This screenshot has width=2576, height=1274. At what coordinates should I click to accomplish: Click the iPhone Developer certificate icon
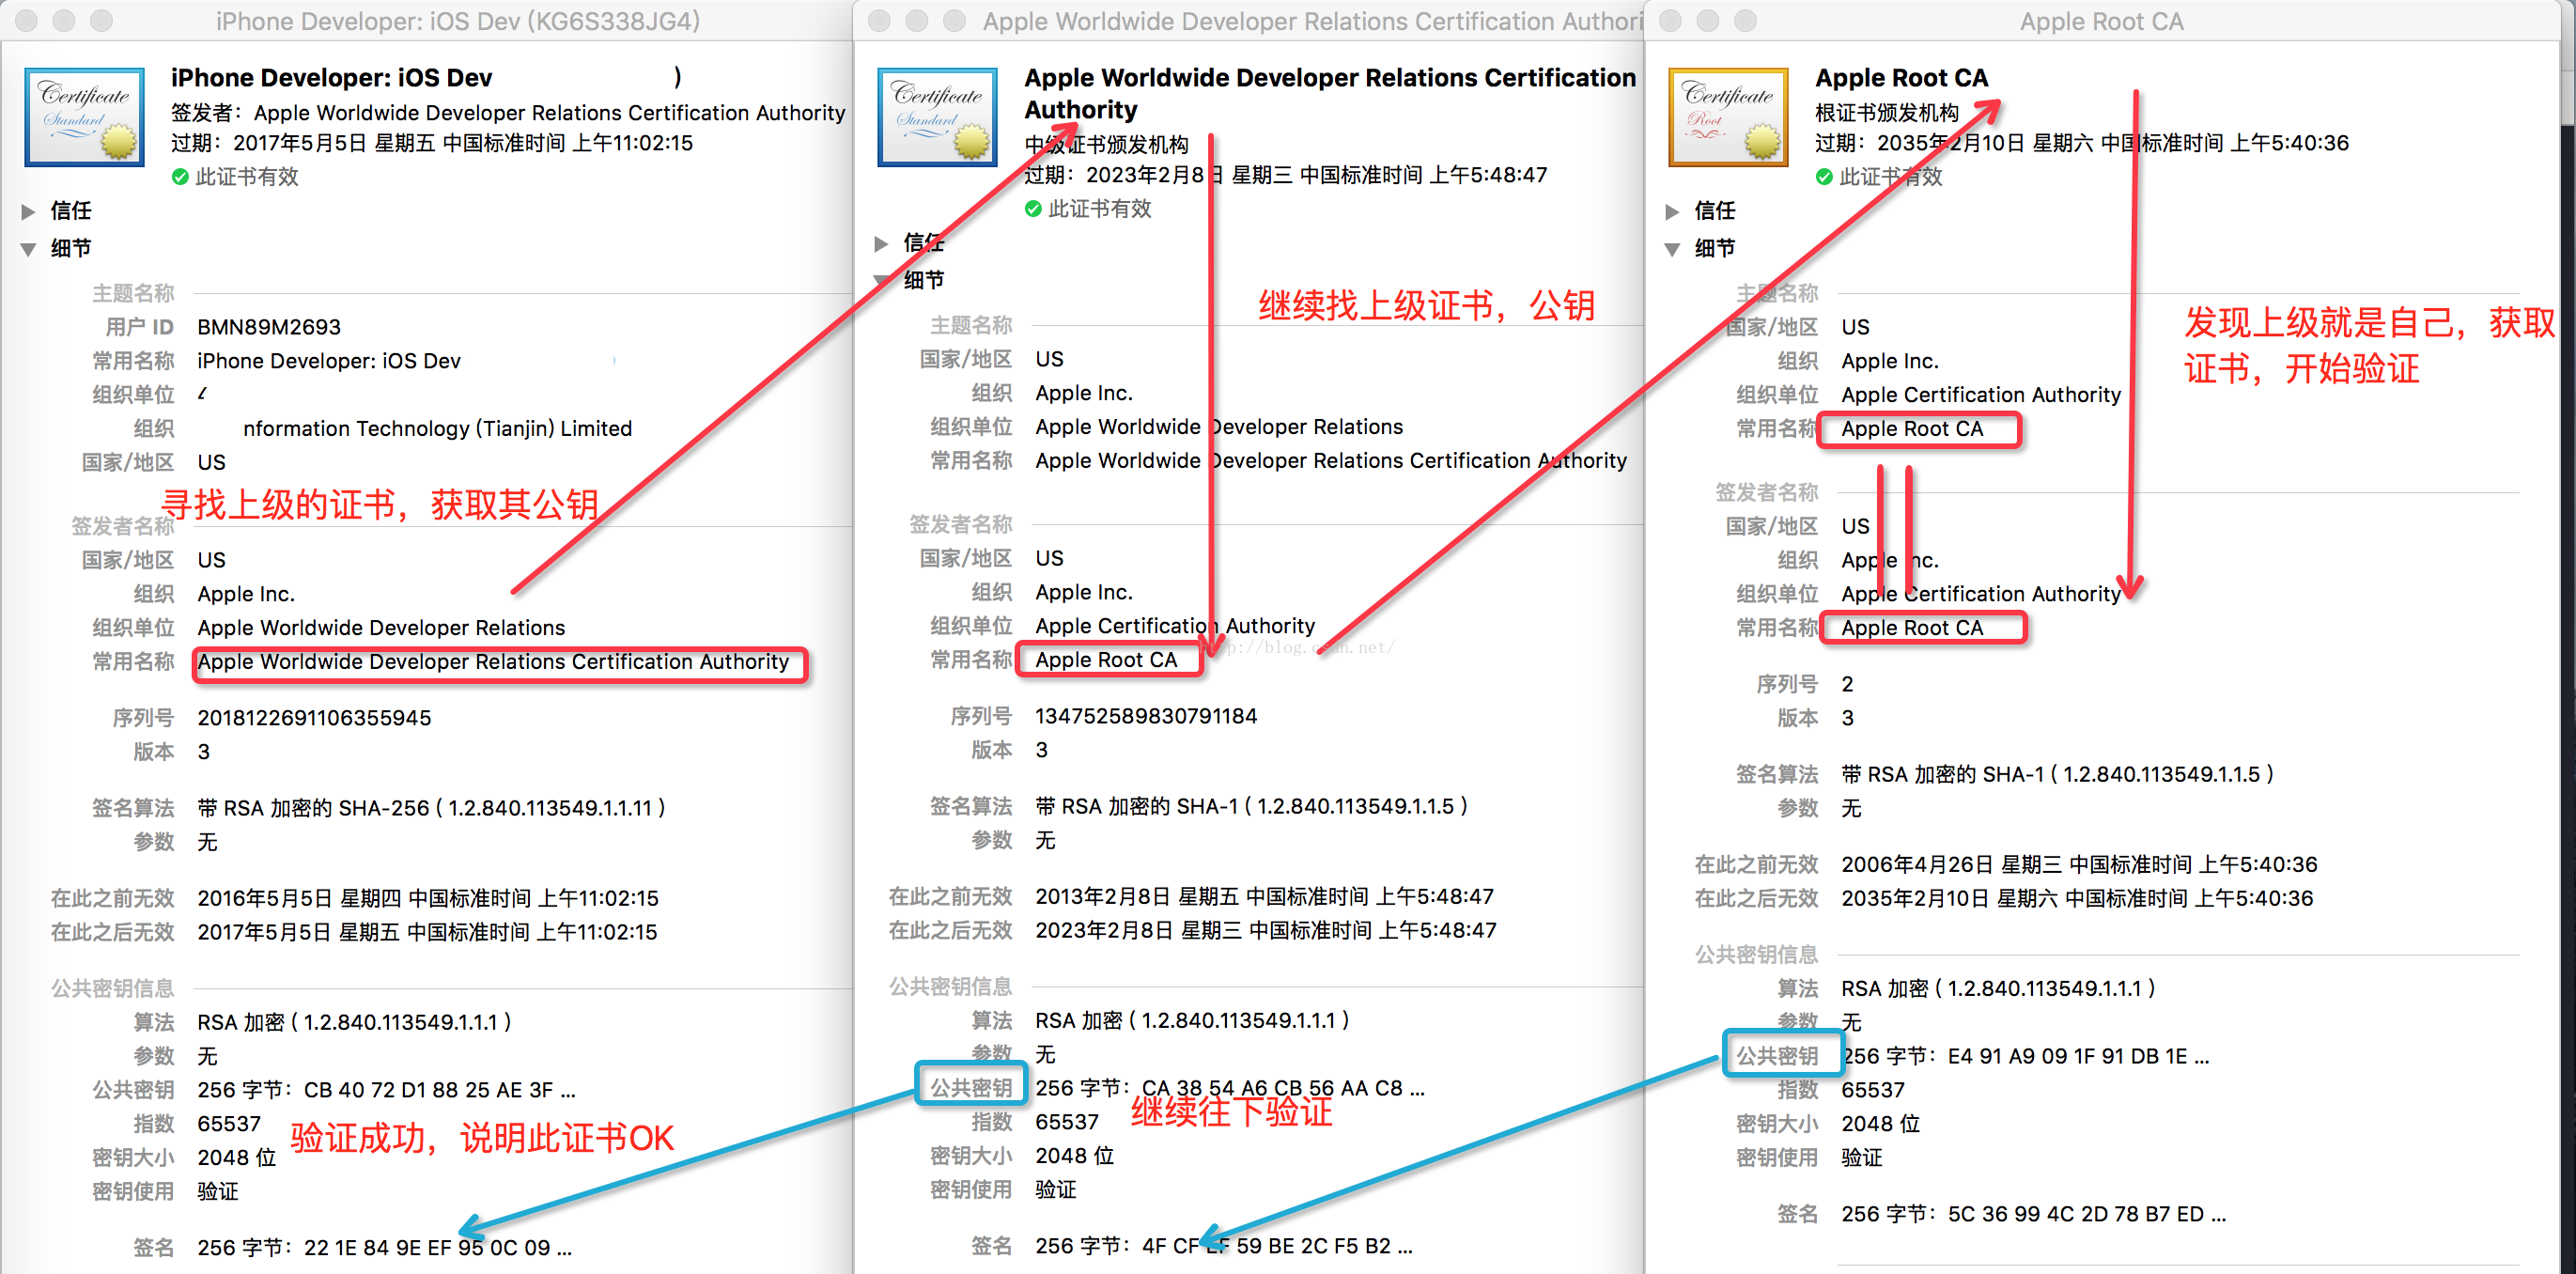pyautogui.click(x=84, y=116)
